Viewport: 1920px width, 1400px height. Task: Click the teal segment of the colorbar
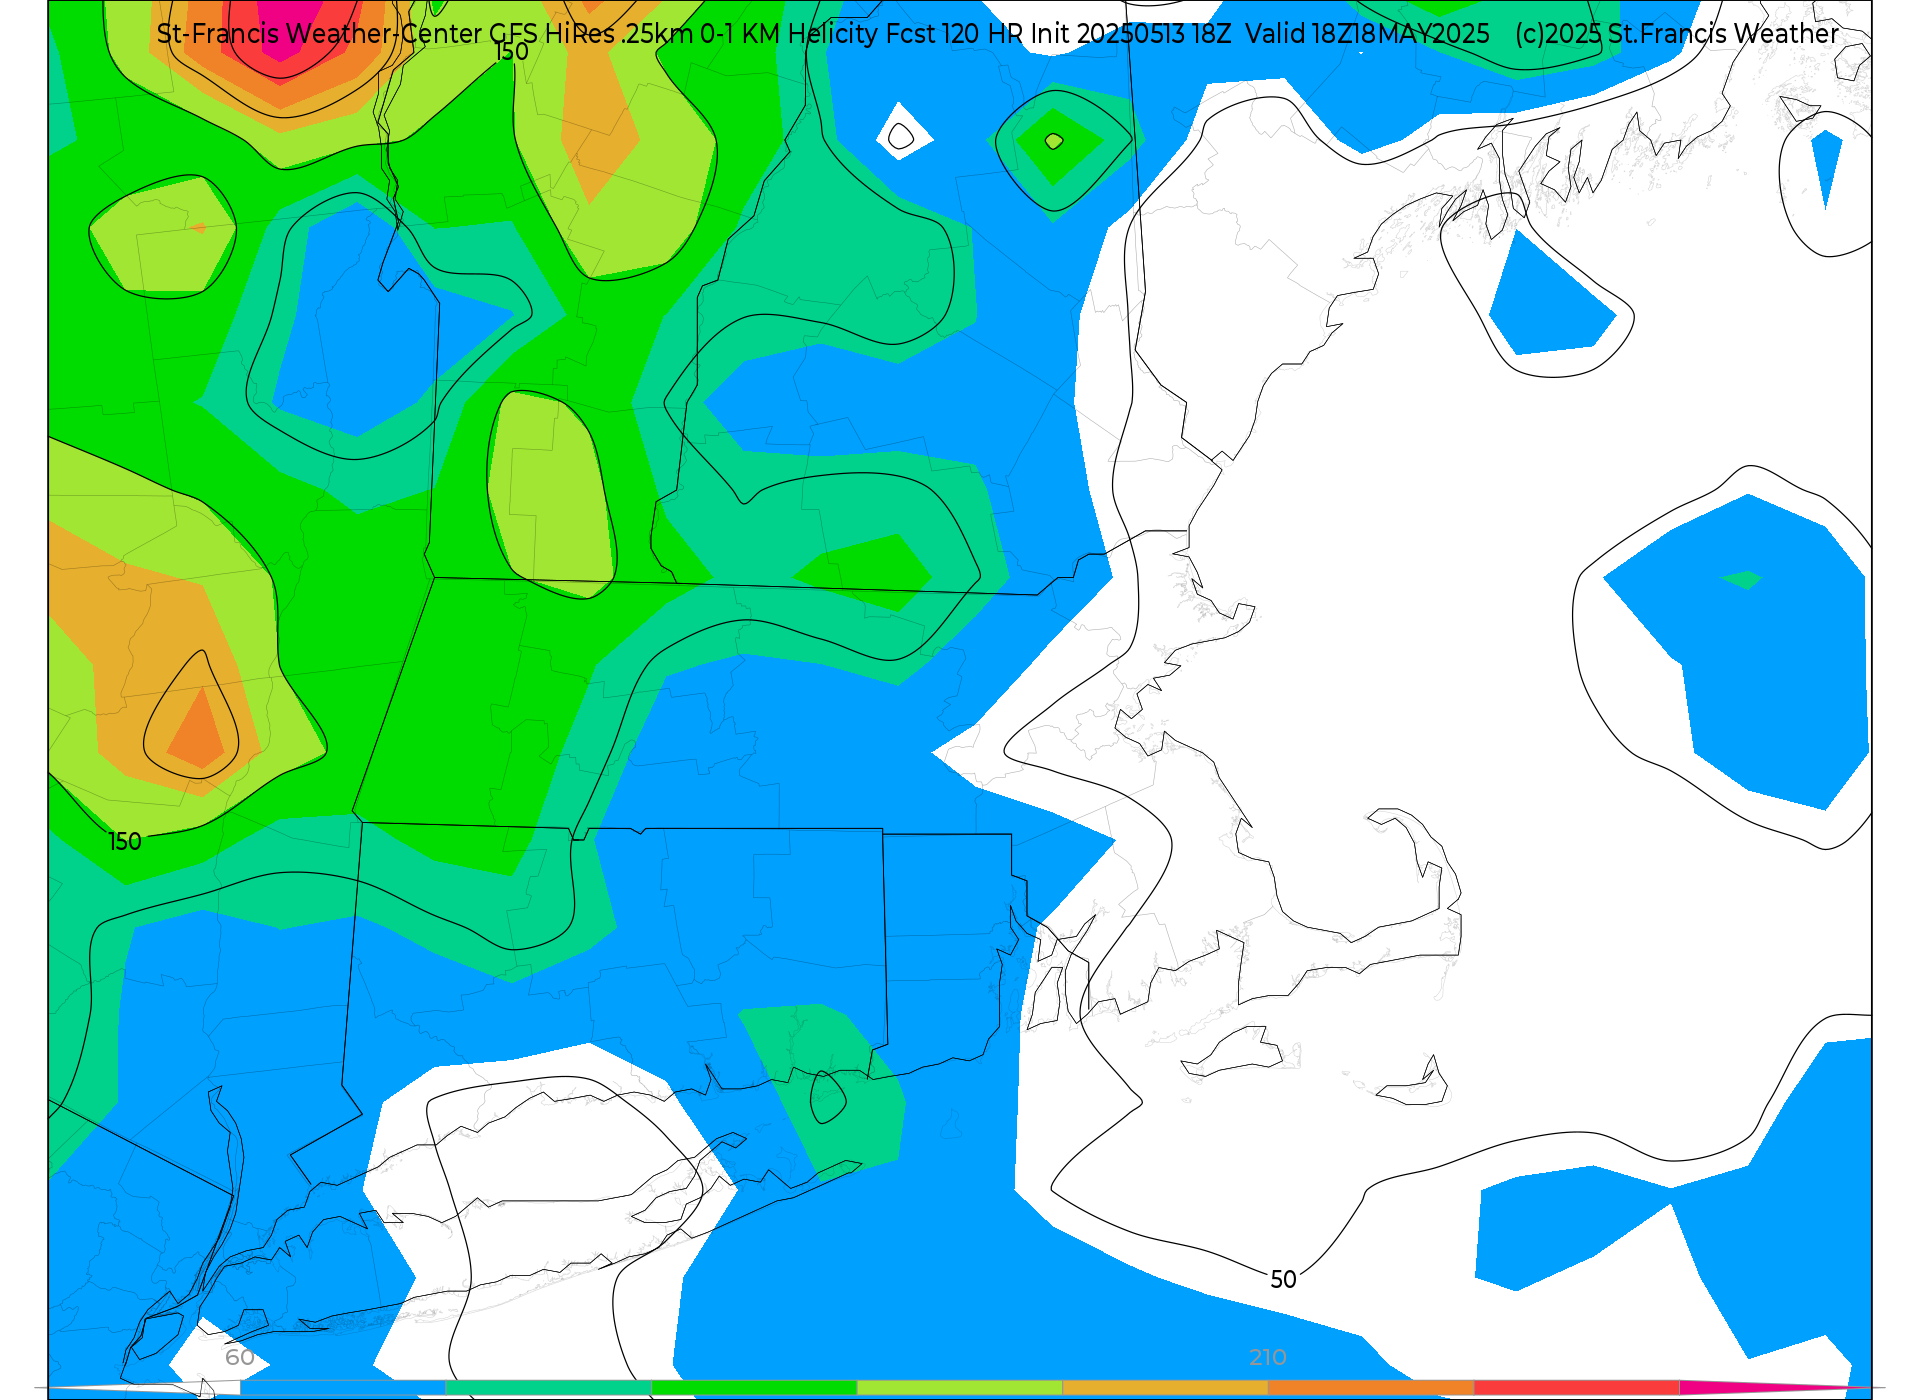[548, 1388]
